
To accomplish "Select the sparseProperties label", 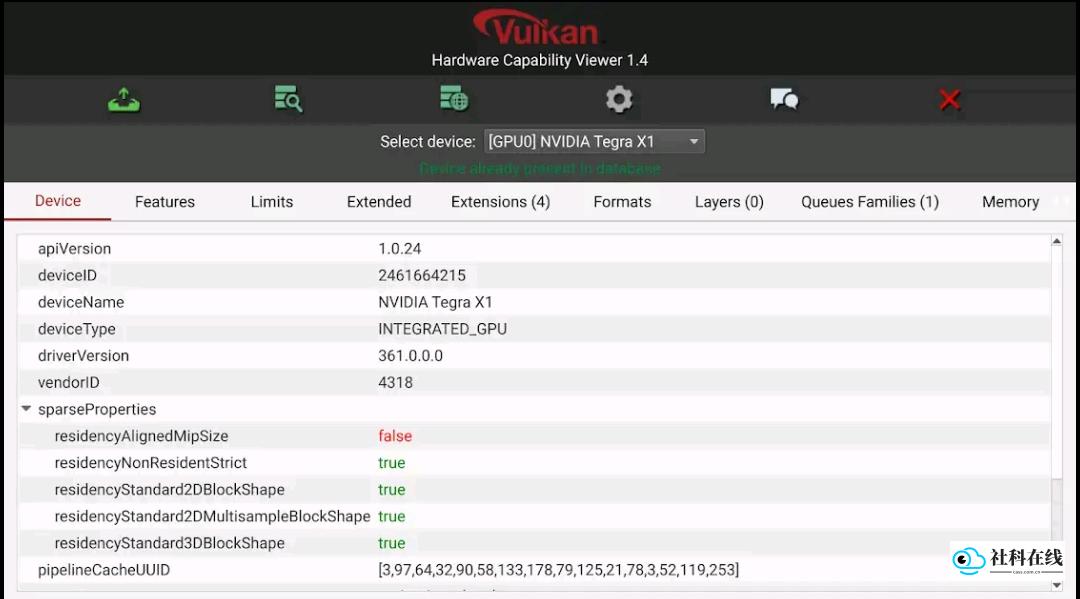I will (97, 410).
